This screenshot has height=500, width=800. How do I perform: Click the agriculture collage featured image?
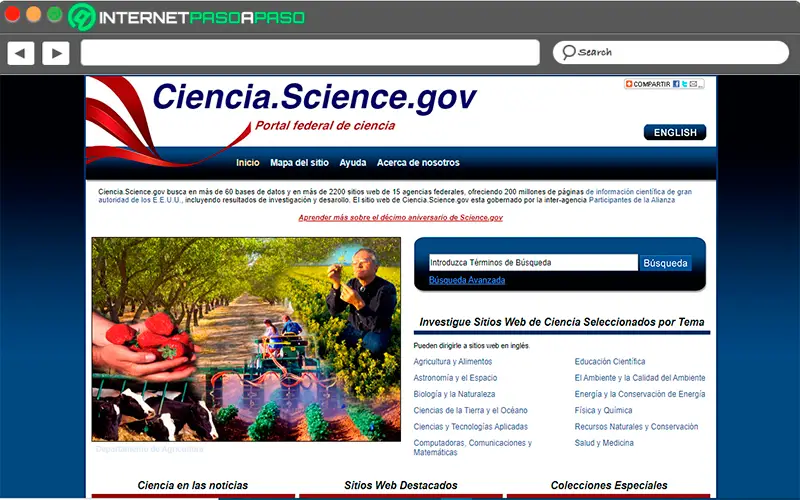(x=246, y=339)
